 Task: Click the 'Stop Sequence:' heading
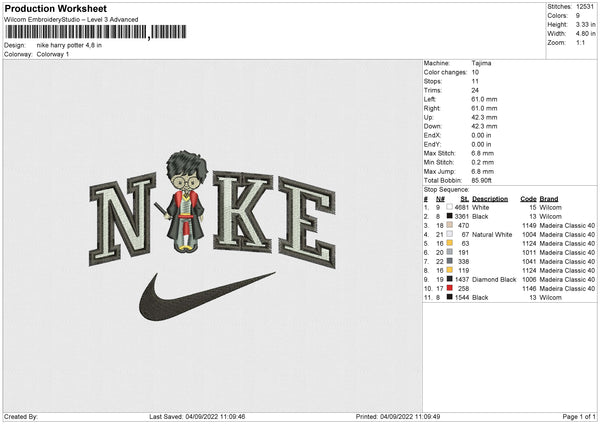pyautogui.click(x=446, y=189)
